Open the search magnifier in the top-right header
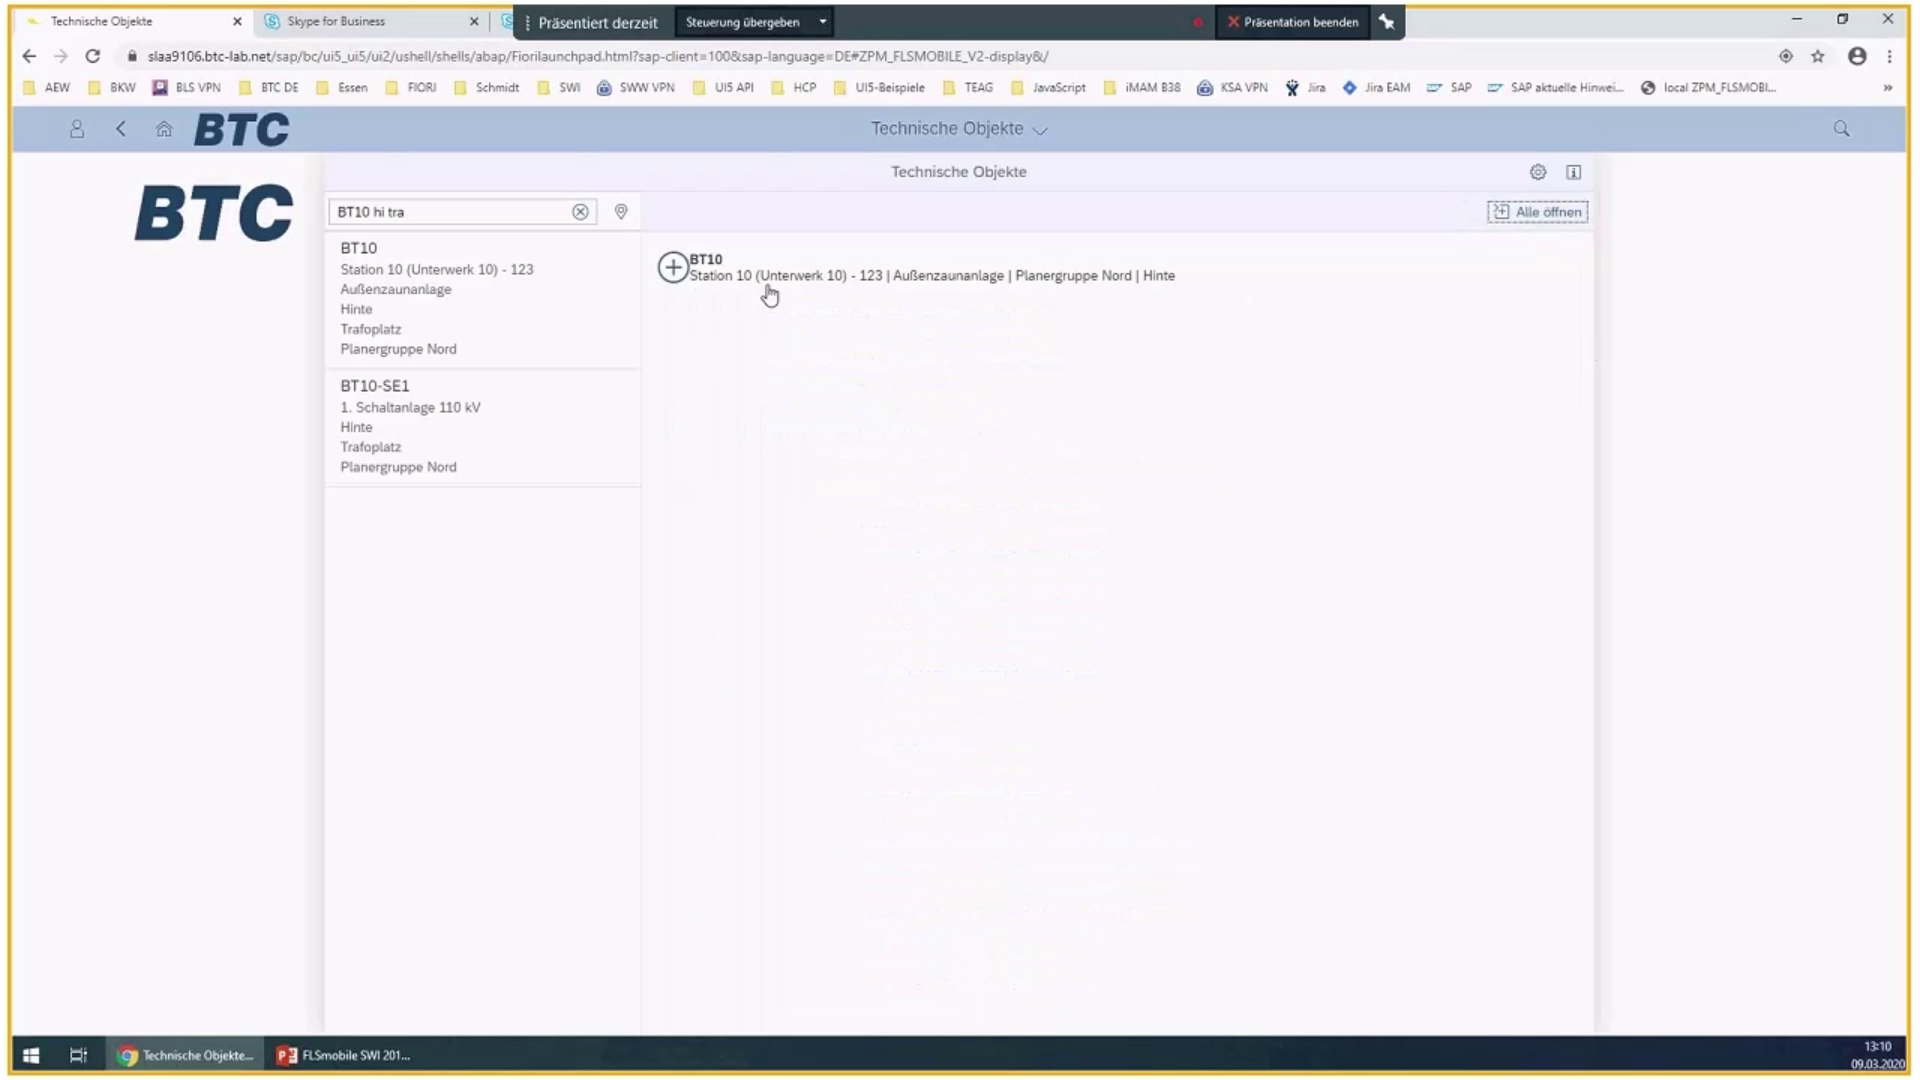Screen dimensions: 1920x1080 coord(1840,129)
